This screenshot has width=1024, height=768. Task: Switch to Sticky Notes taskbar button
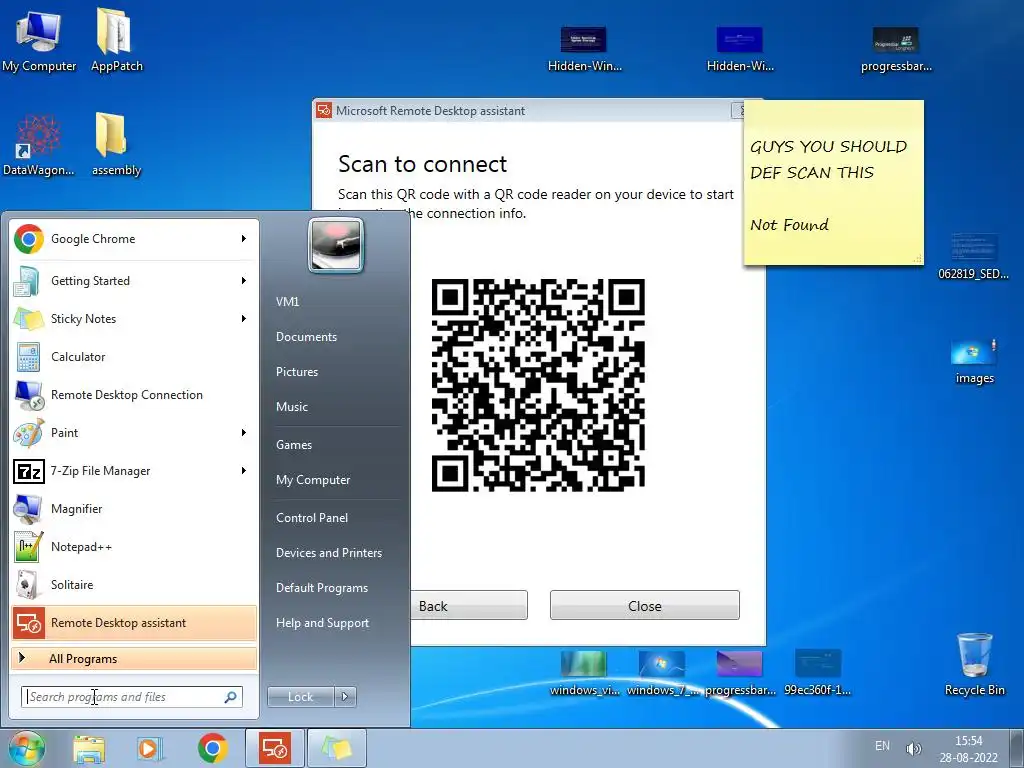point(336,748)
